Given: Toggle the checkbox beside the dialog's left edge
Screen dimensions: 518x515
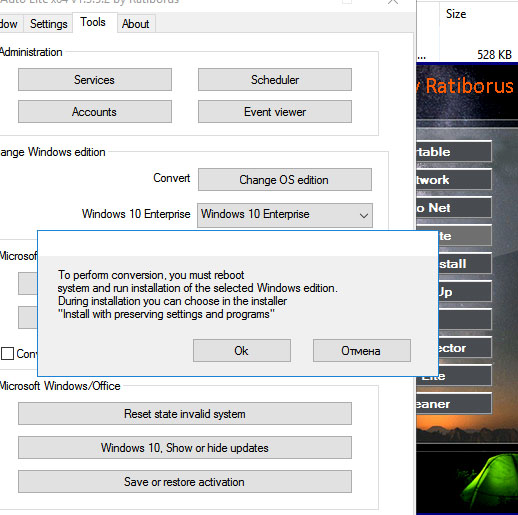Looking at the screenshot, I should pyautogui.click(x=7, y=353).
